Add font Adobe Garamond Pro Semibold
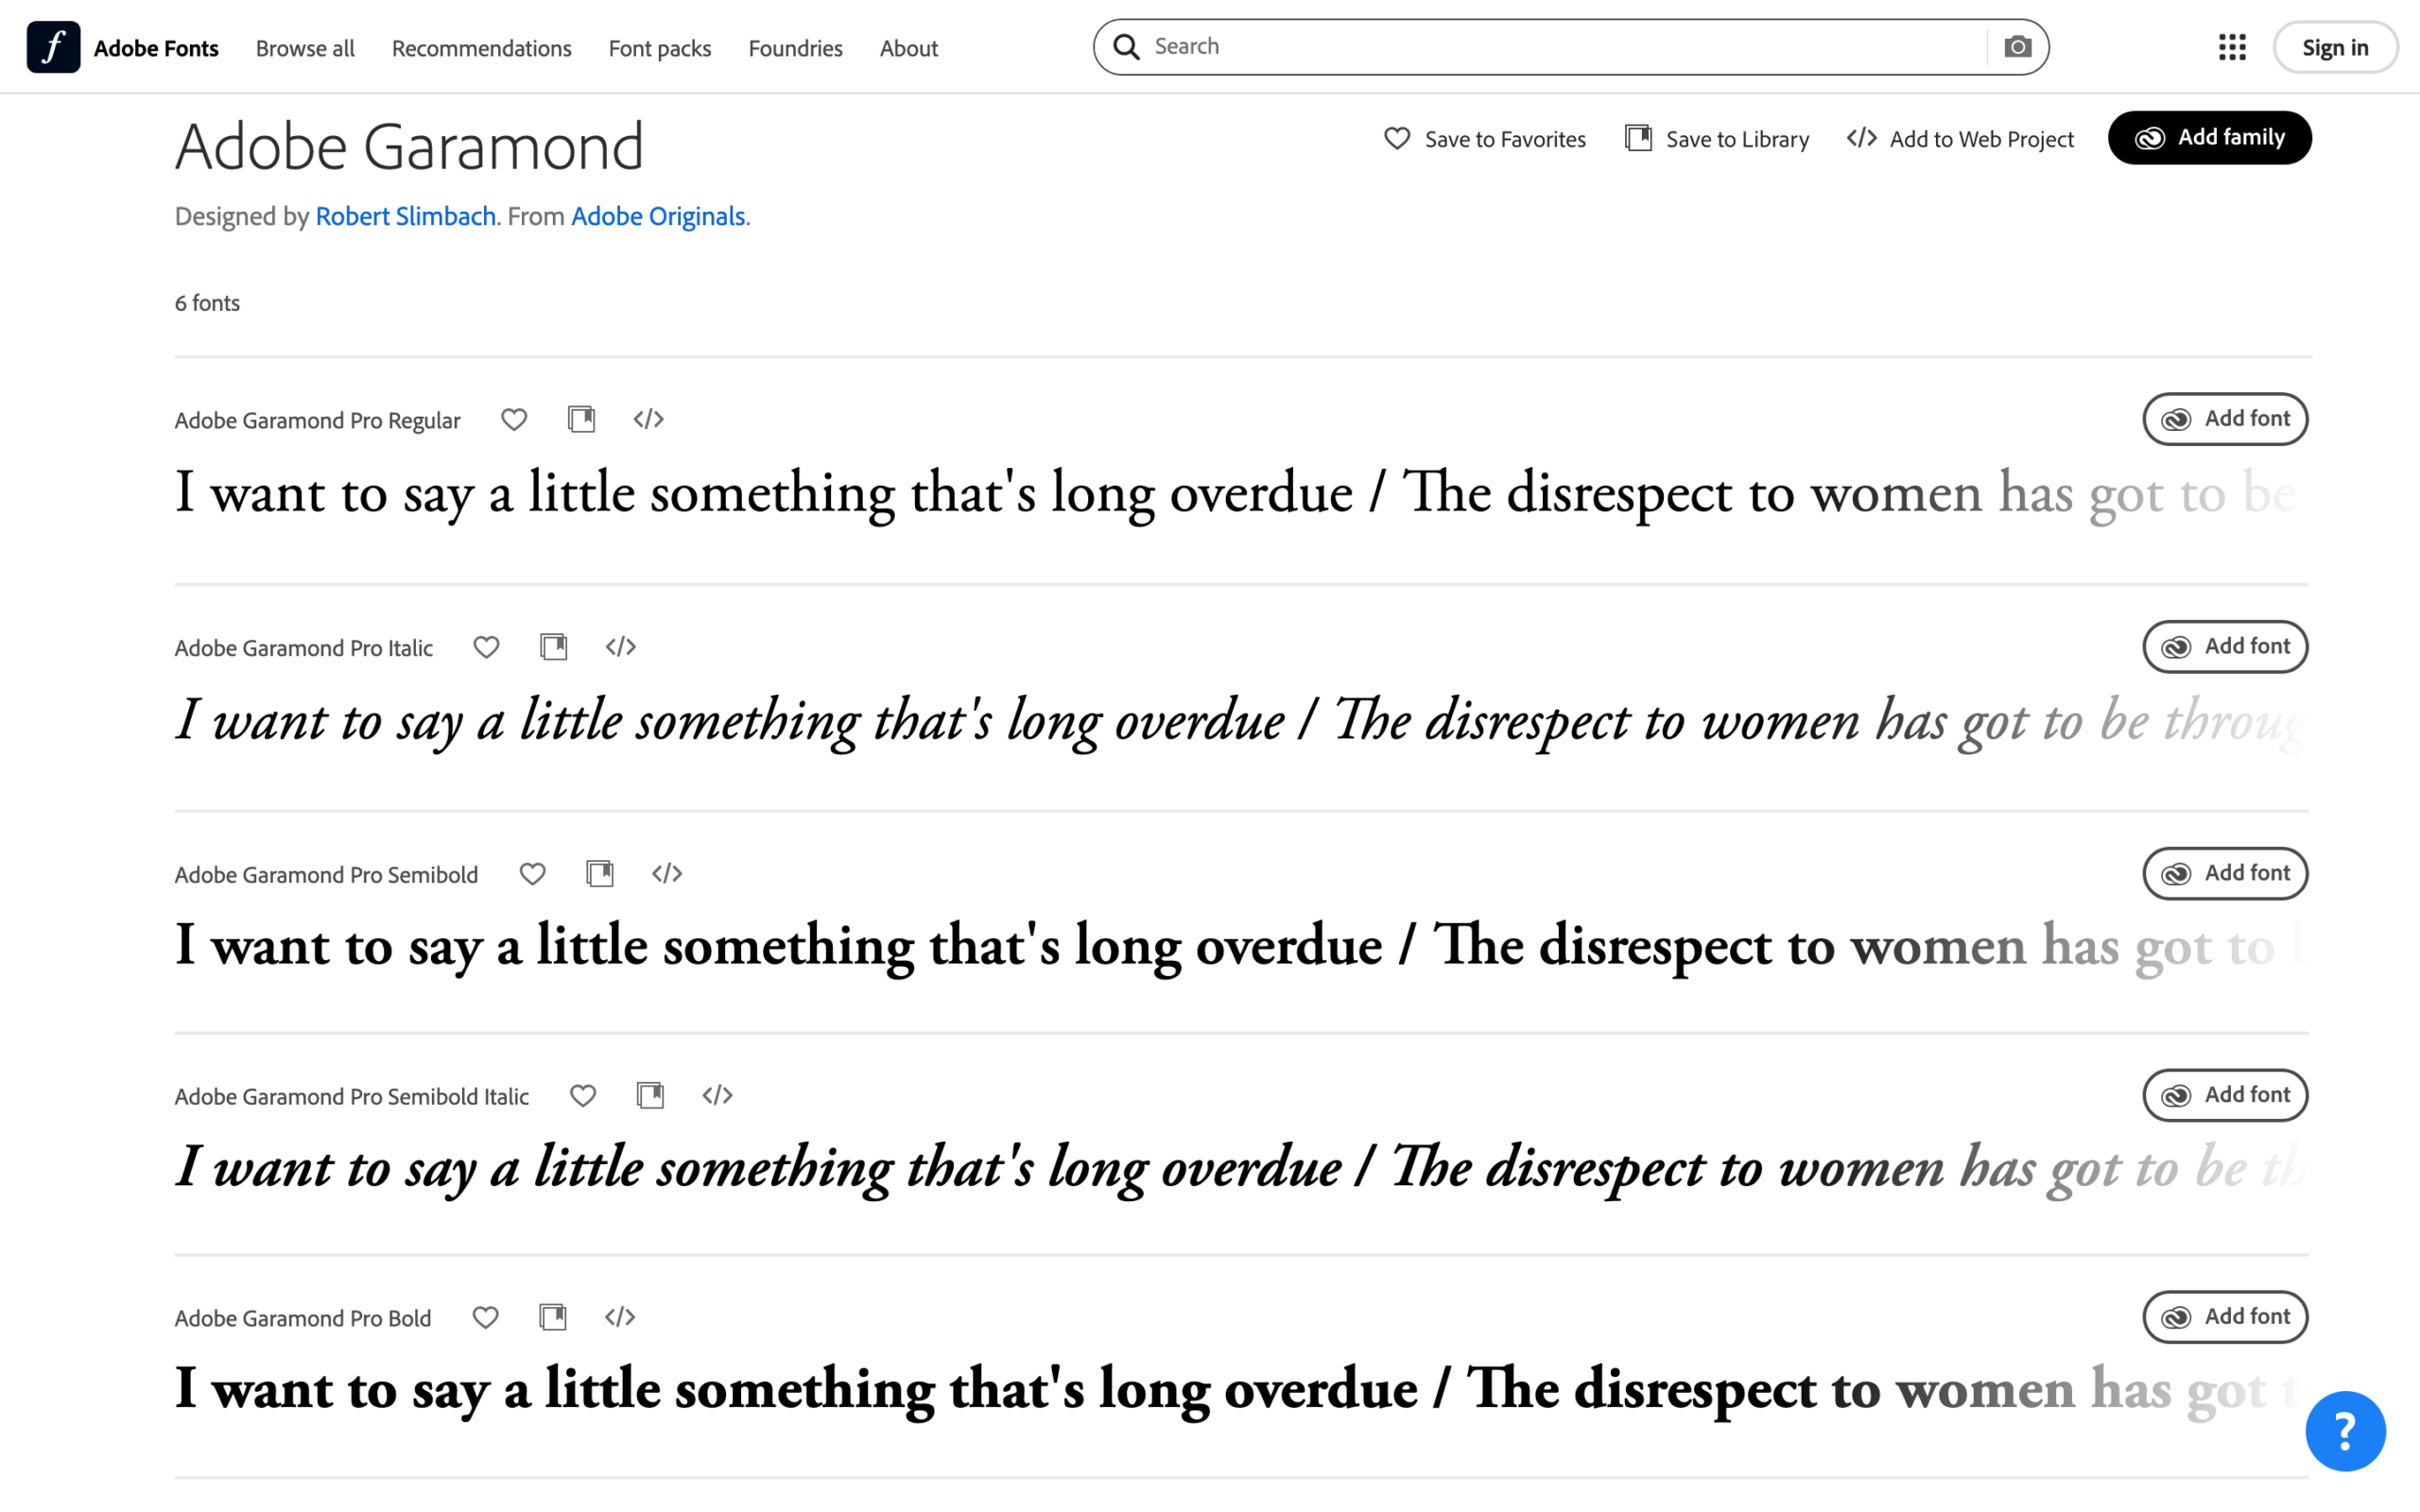 click(x=2225, y=874)
